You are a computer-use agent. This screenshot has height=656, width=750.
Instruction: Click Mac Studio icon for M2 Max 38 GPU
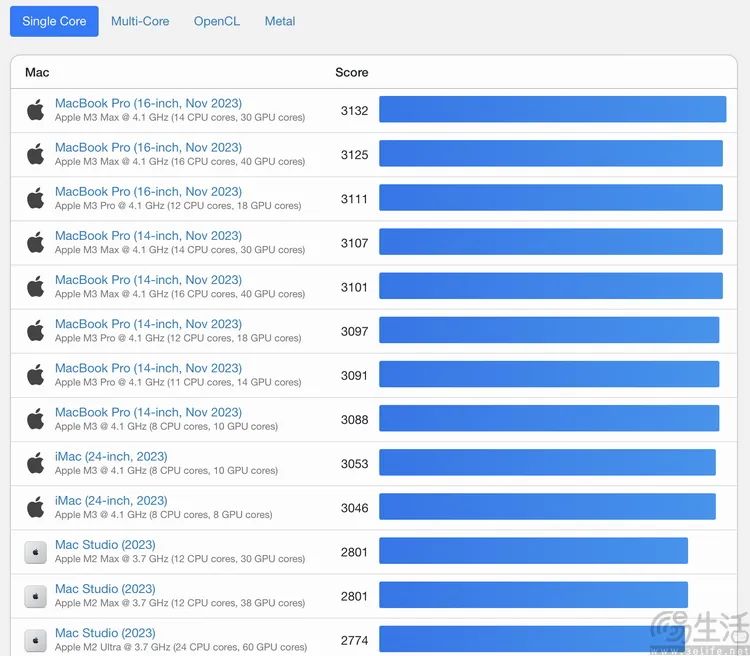[x=36, y=596]
